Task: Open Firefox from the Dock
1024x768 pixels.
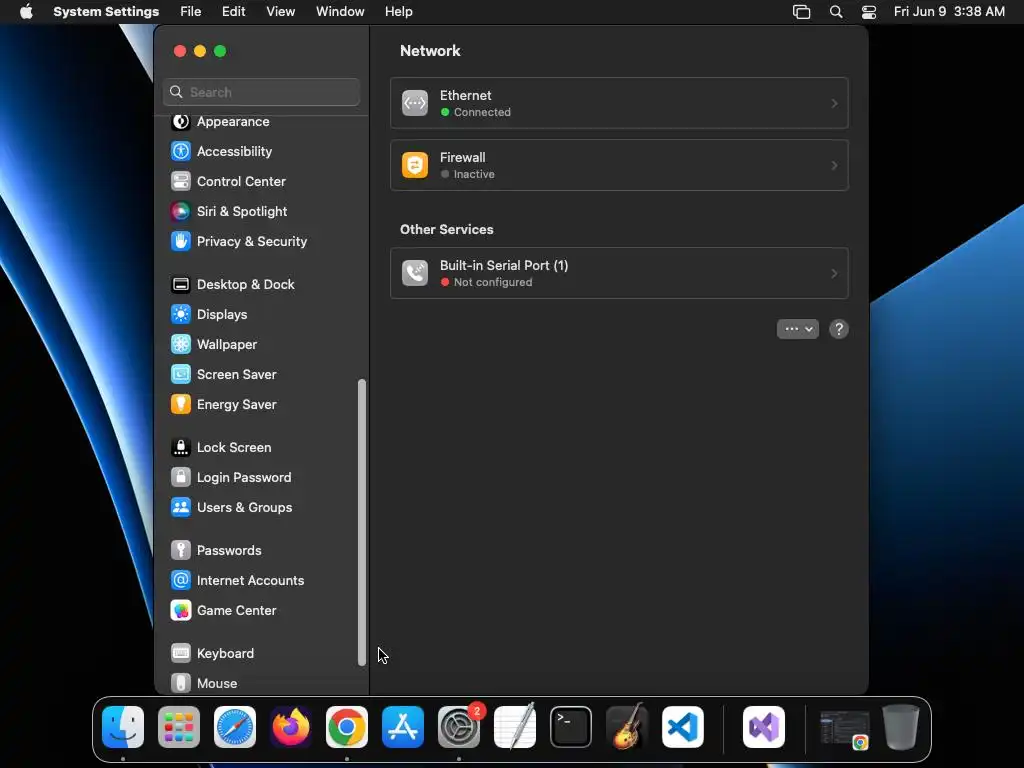Action: point(291,727)
